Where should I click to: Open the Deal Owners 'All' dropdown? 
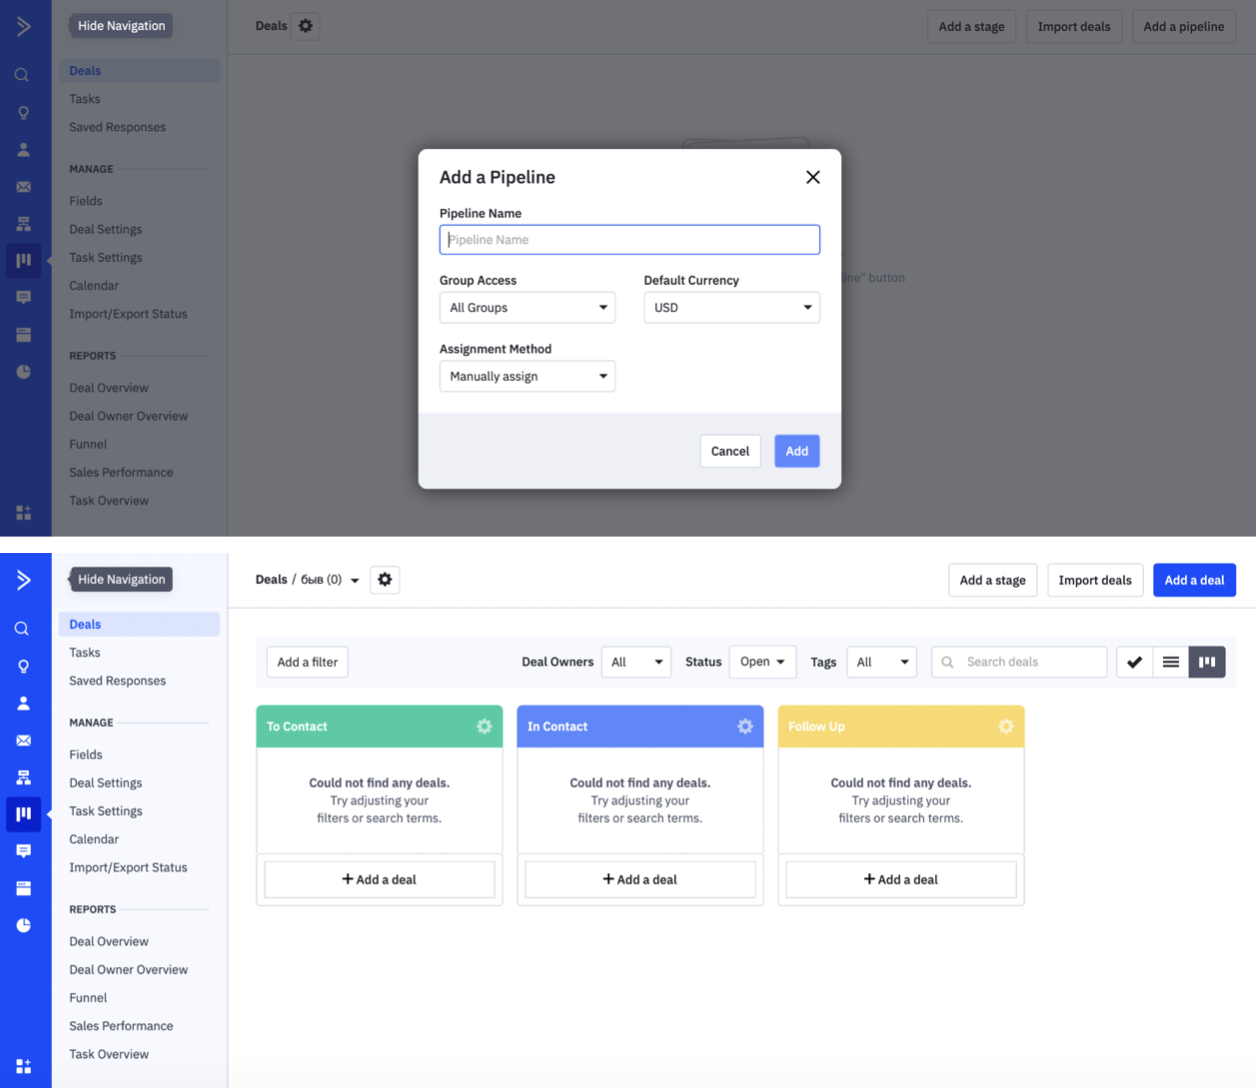tap(636, 662)
